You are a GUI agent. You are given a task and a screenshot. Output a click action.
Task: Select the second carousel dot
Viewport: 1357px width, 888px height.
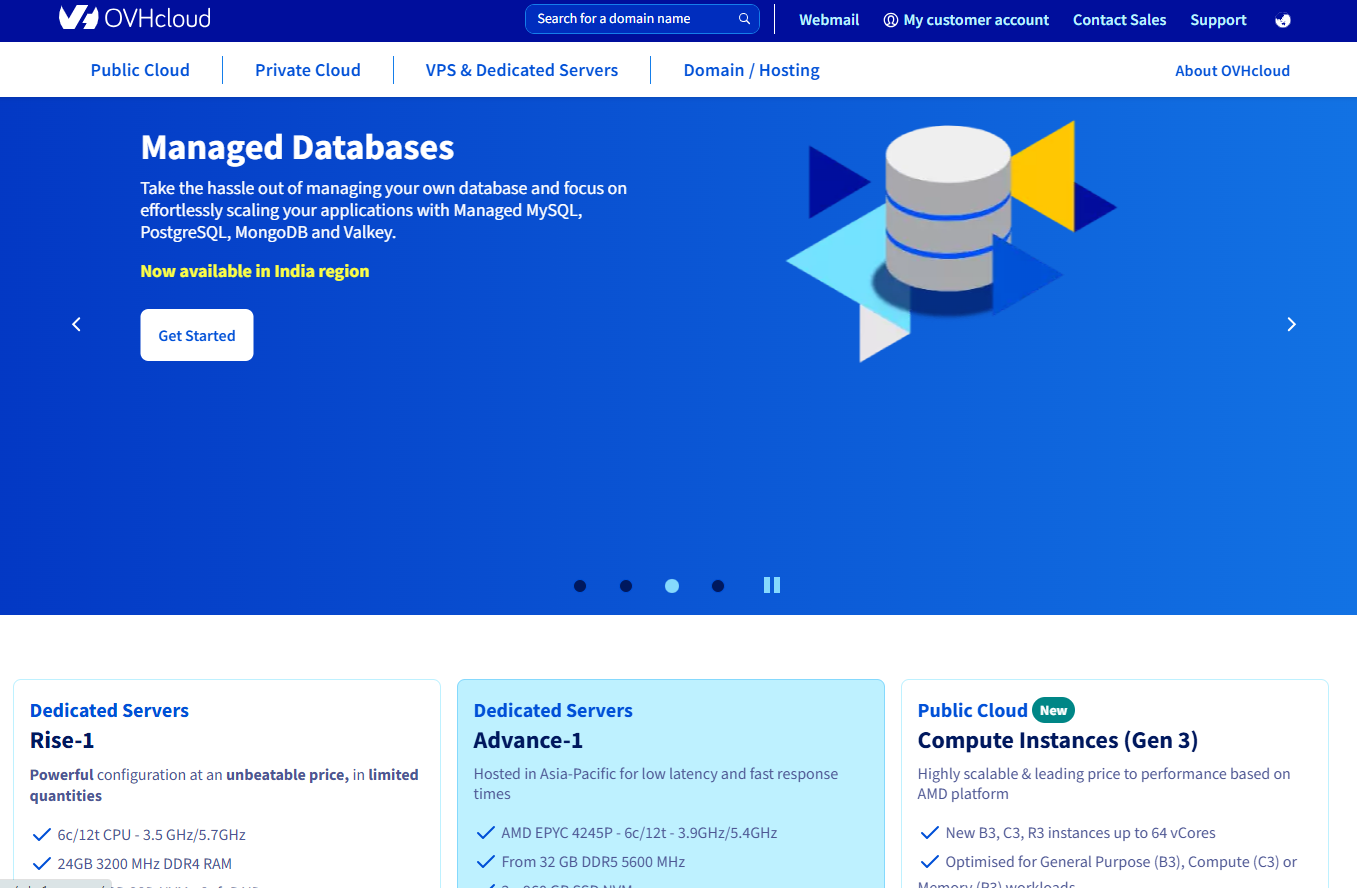(626, 586)
